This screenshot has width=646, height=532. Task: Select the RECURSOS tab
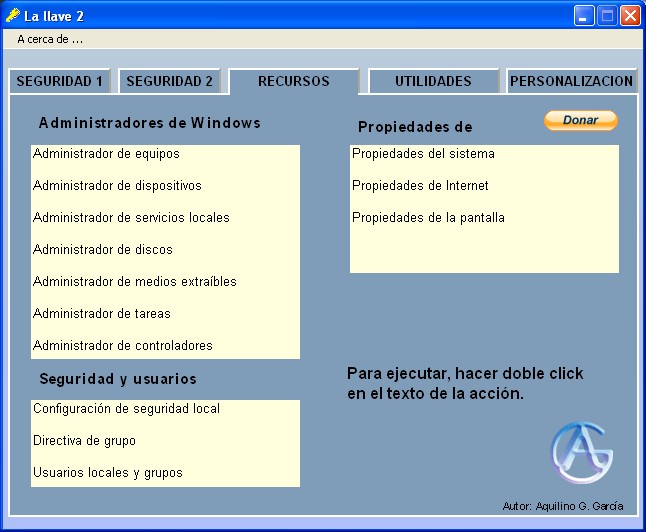click(x=294, y=81)
